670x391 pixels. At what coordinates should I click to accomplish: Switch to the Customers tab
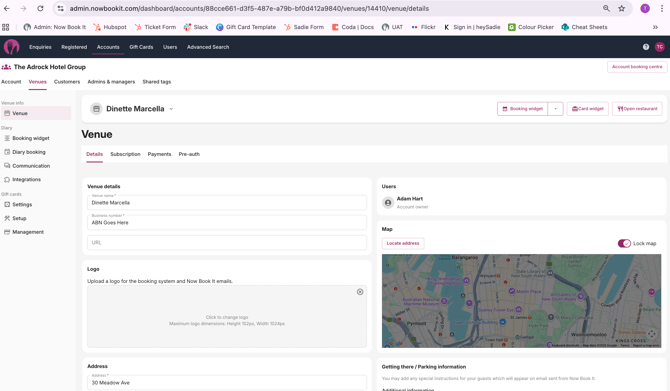tap(67, 82)
